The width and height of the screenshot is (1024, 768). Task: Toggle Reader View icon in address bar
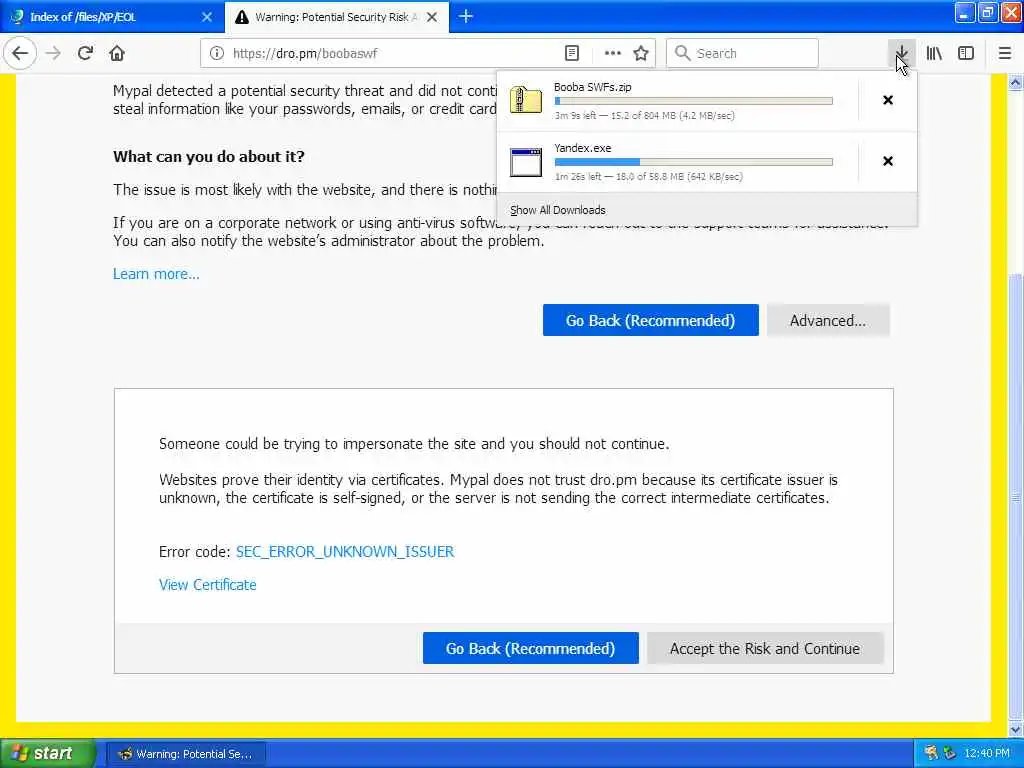pos(571,54)
